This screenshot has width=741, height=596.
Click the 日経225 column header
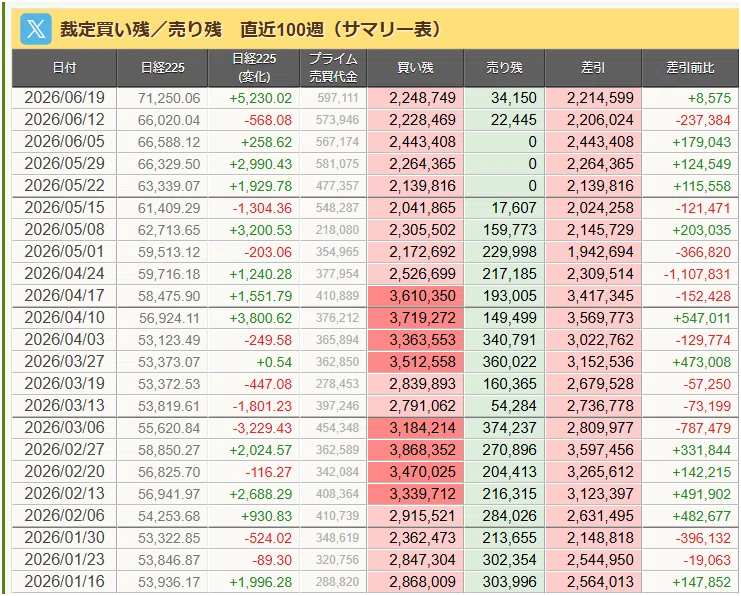point(162,68)
